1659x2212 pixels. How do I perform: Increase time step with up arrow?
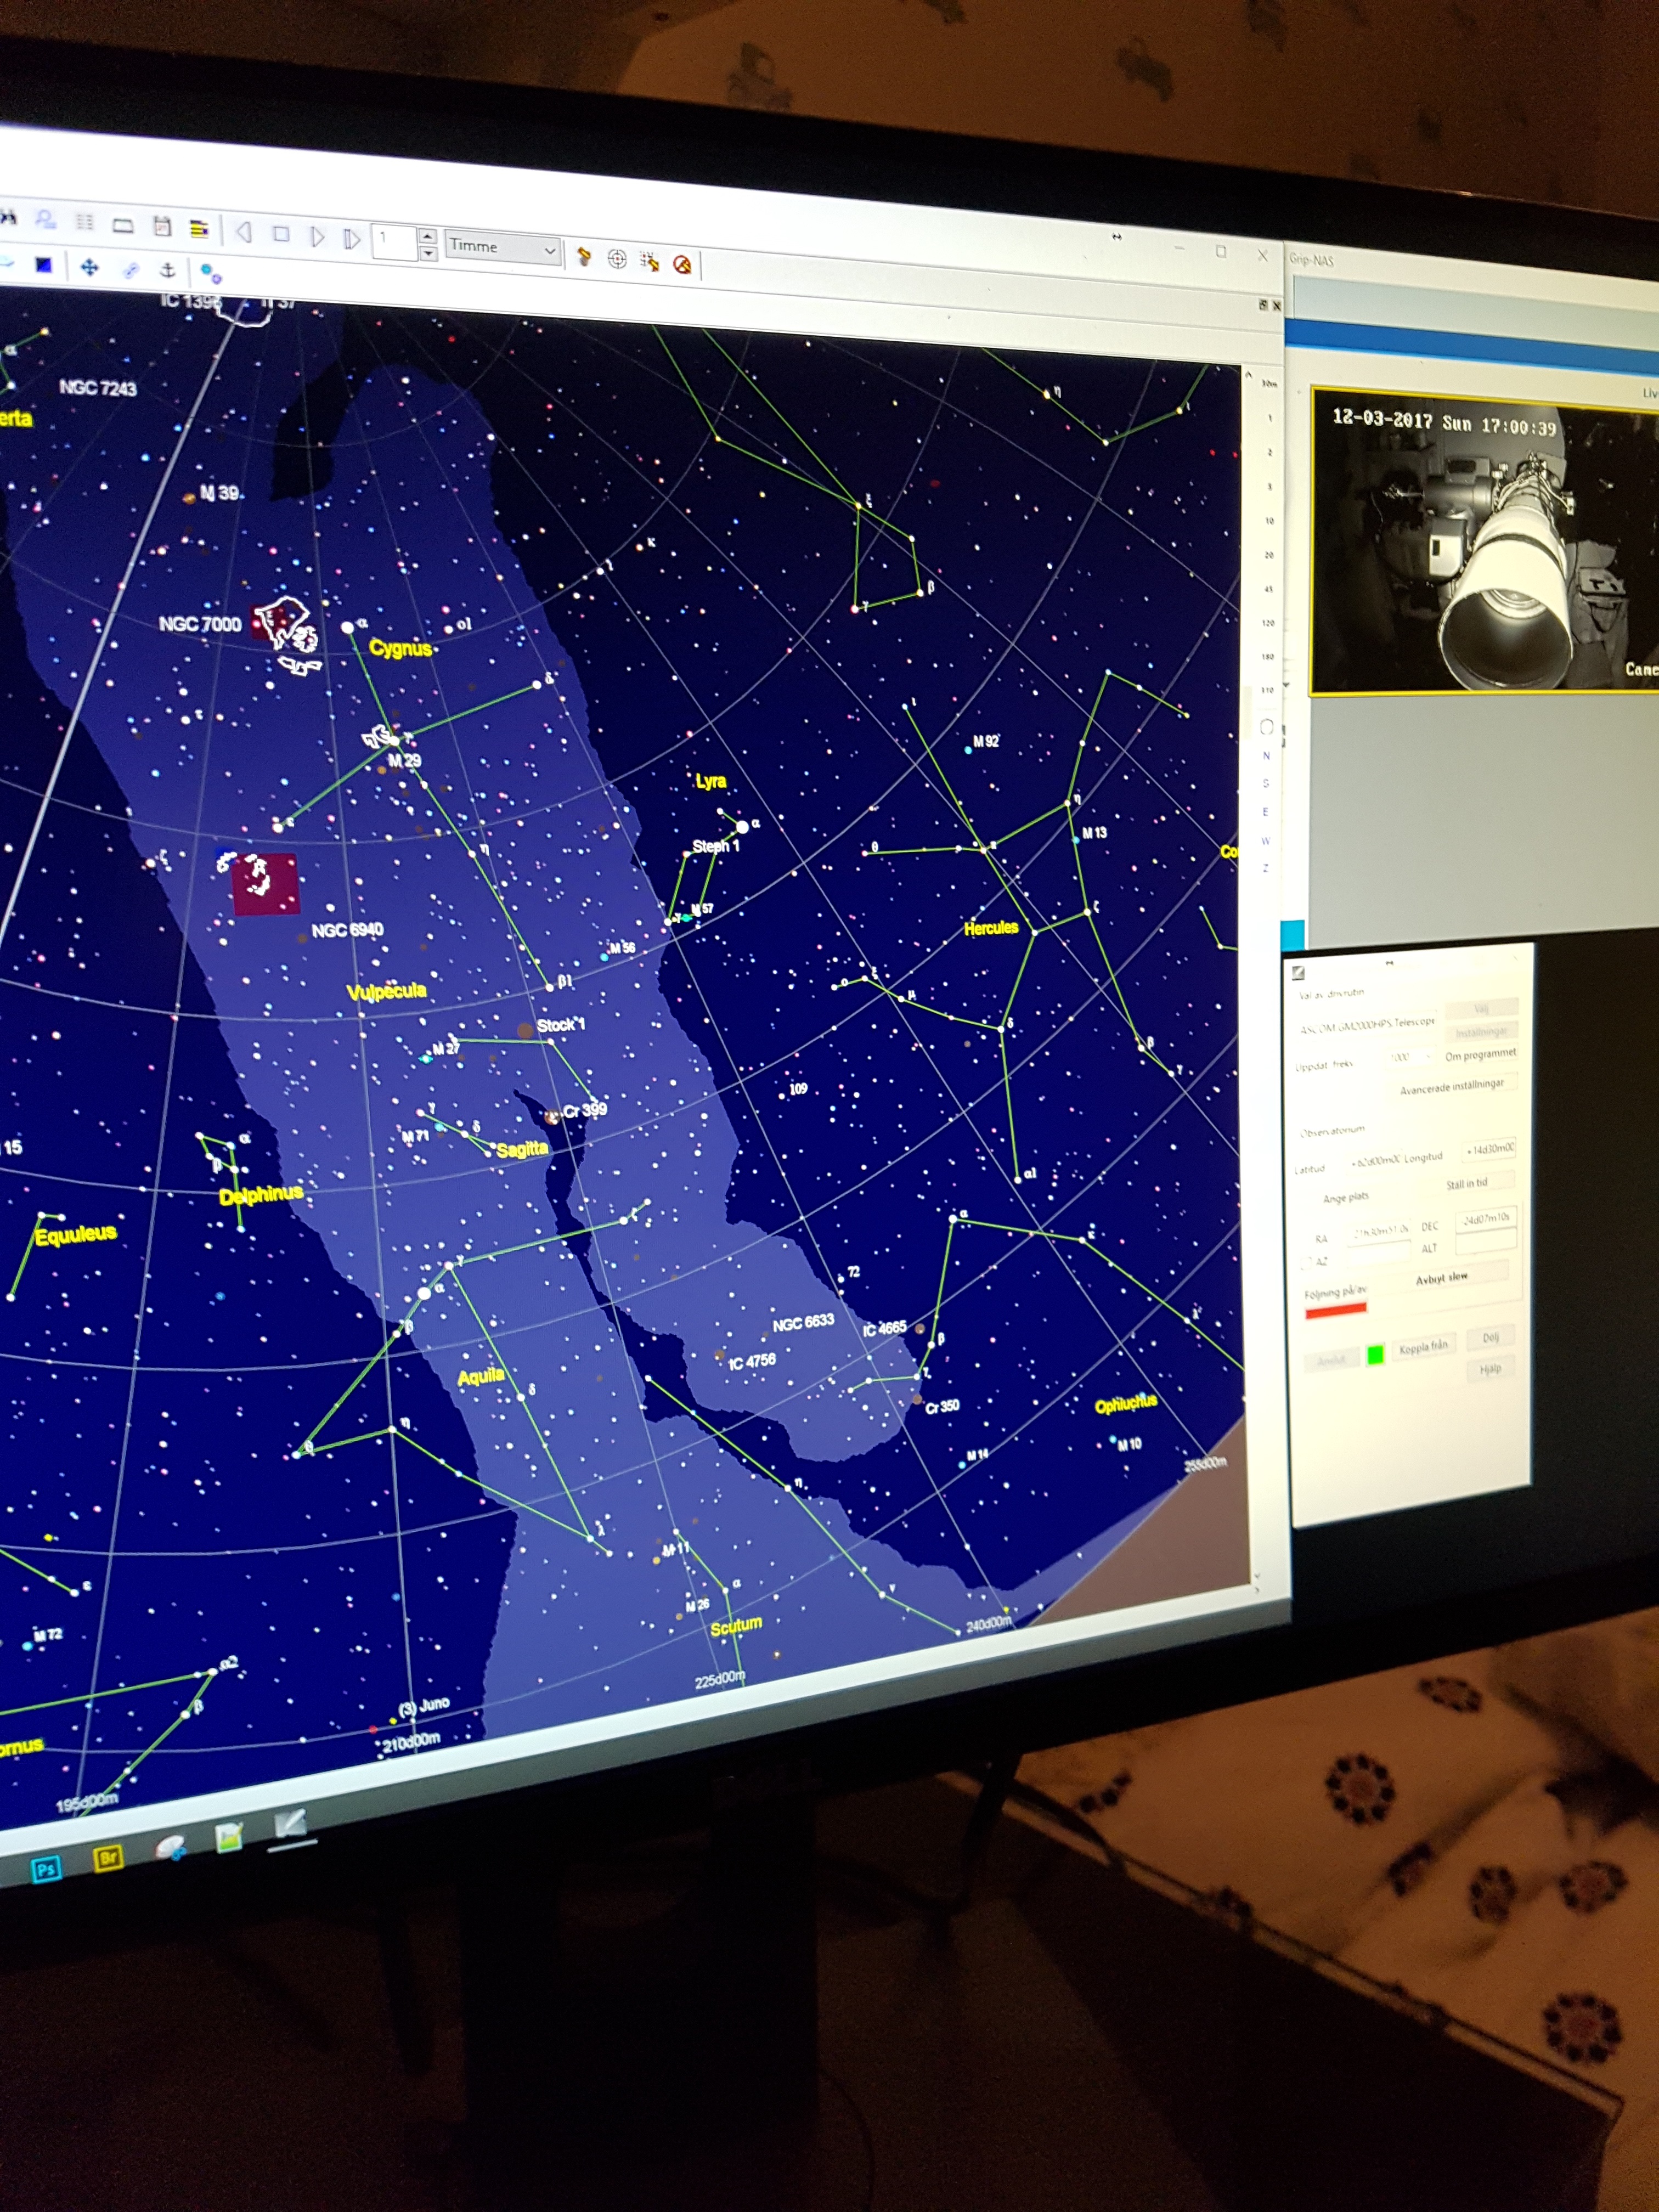click(428, 236)
